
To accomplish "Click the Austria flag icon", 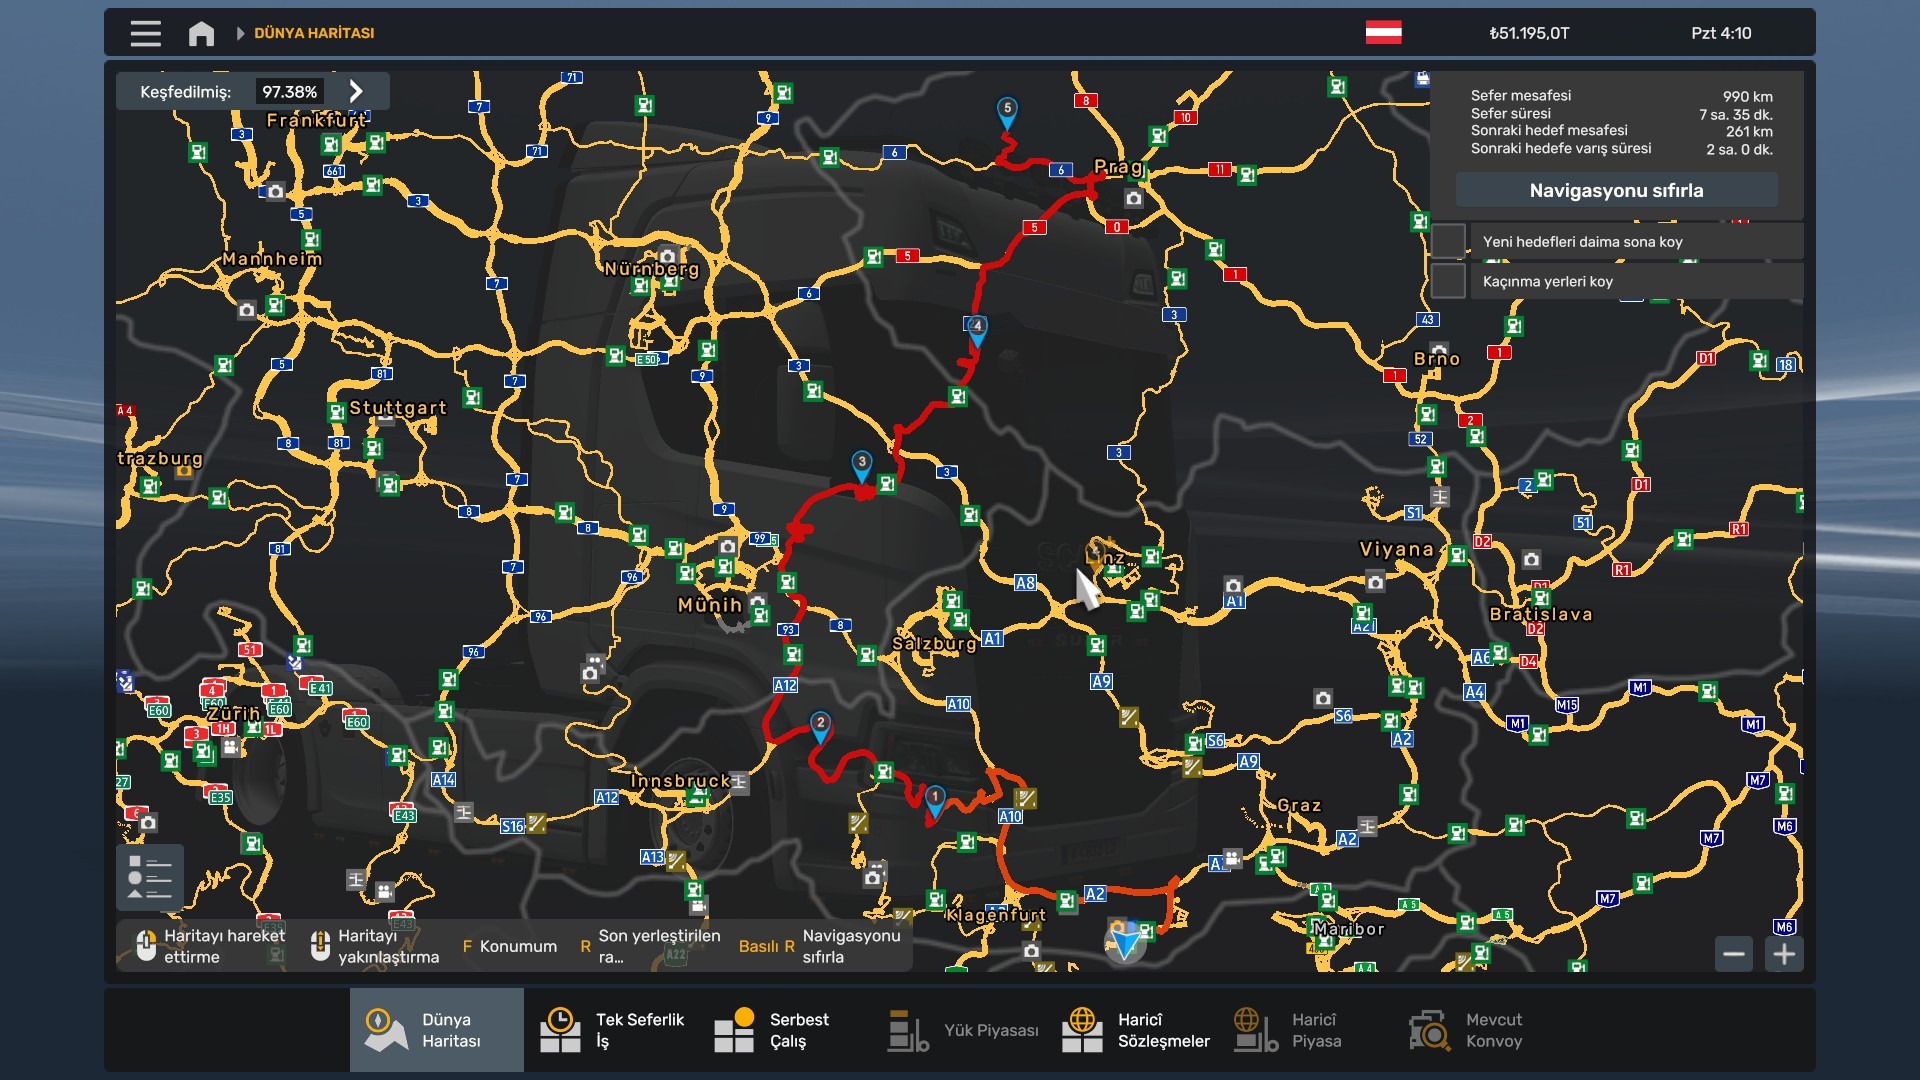I will click(1383, 33).
